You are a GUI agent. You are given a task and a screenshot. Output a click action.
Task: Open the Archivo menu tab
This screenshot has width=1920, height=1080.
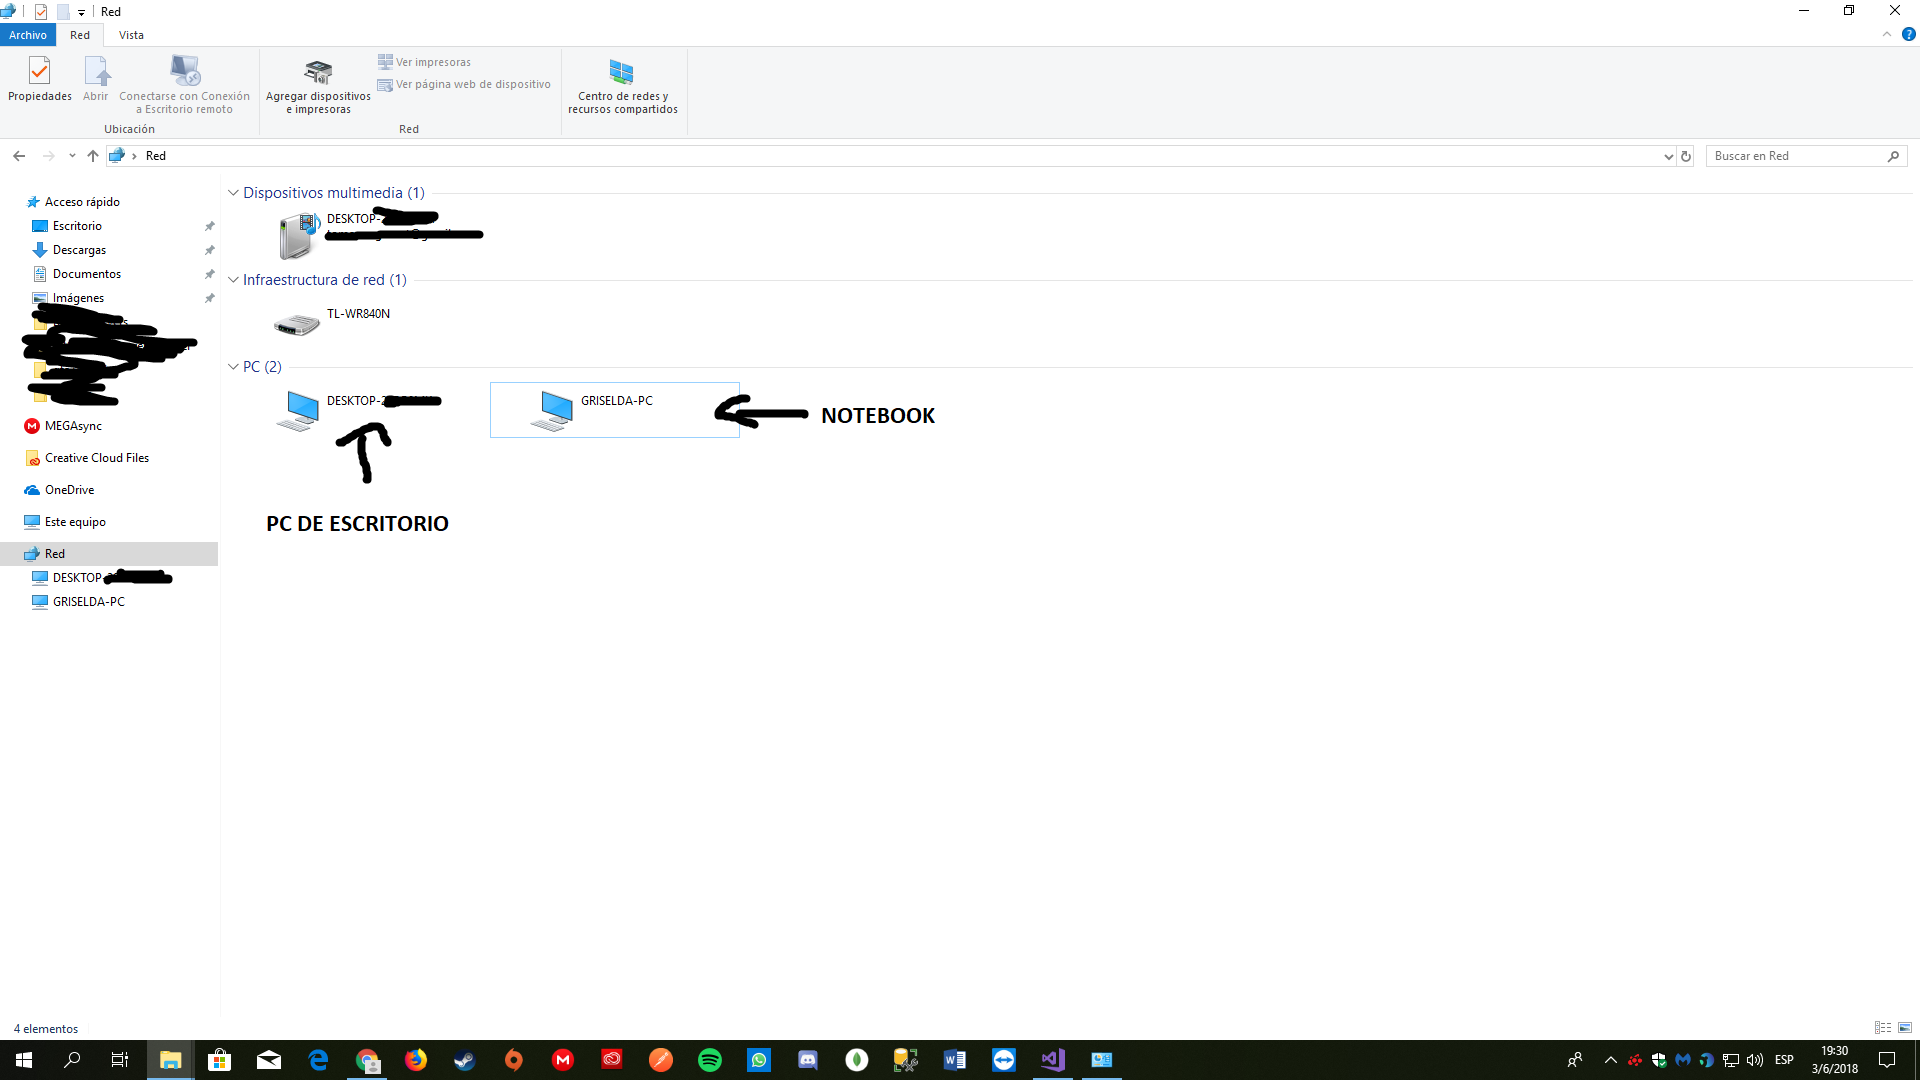(28, 35)
